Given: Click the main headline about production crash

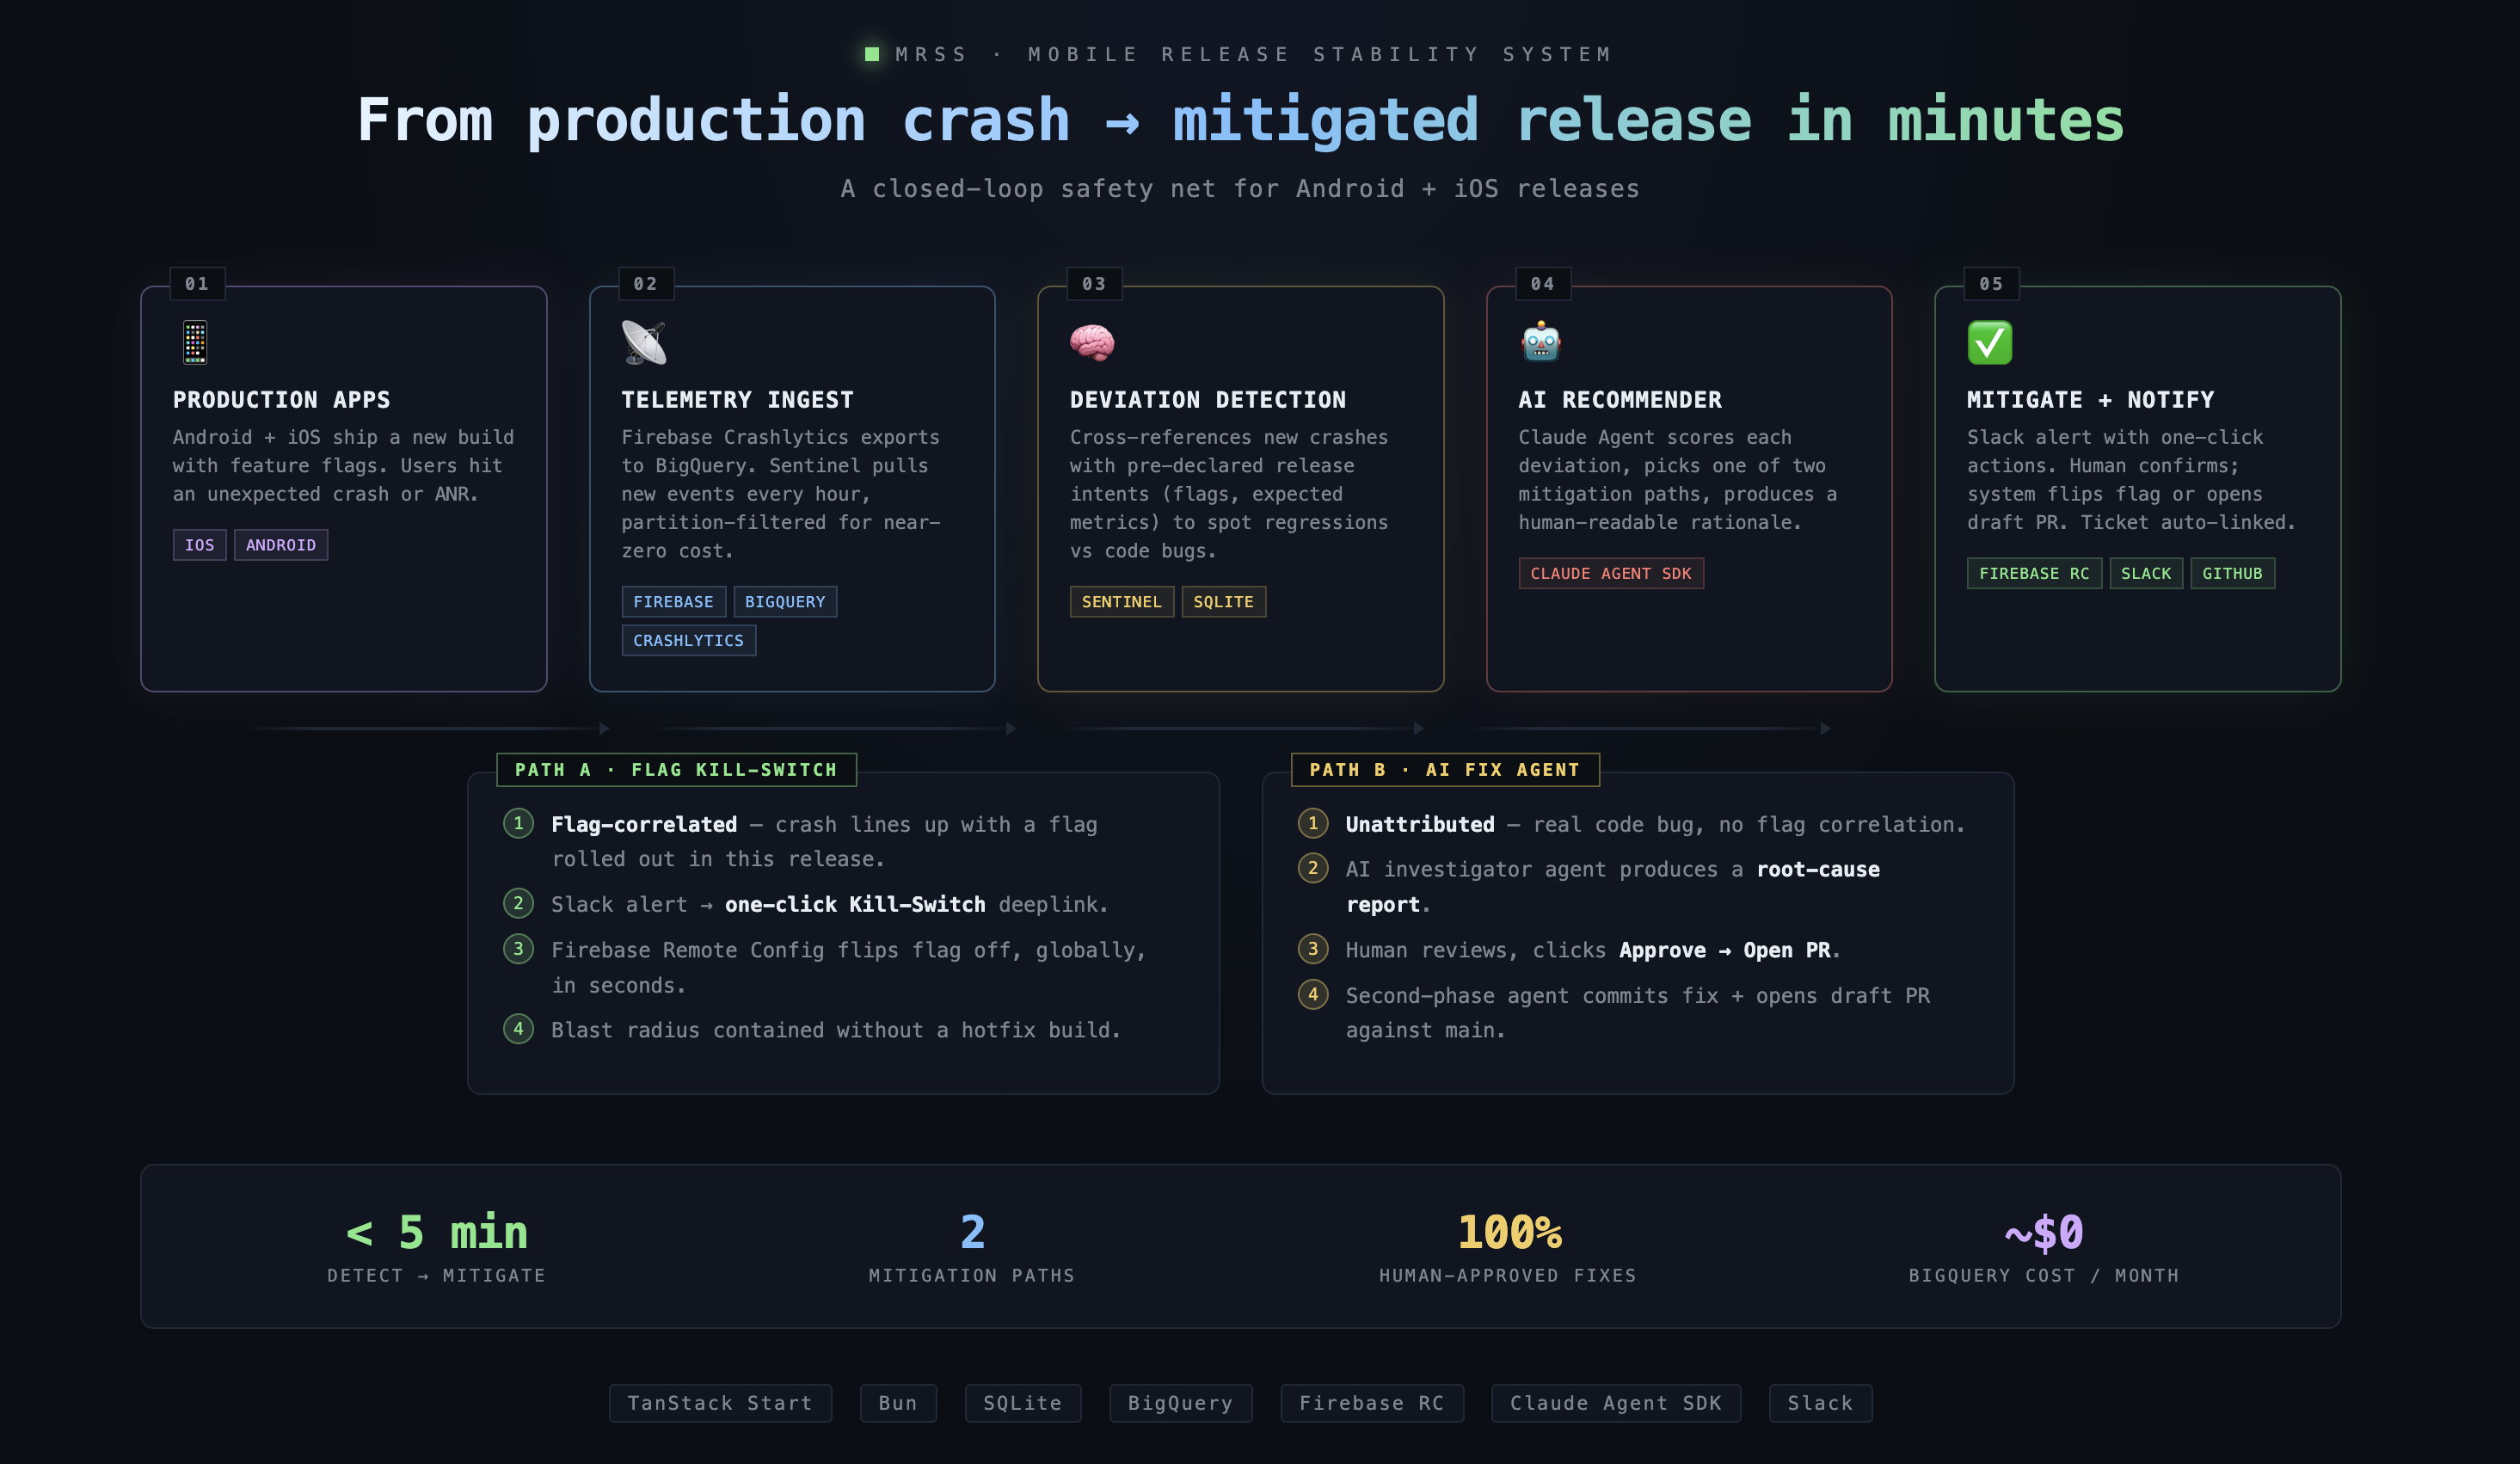Looking at the screenshot, I should [1240, 121].
